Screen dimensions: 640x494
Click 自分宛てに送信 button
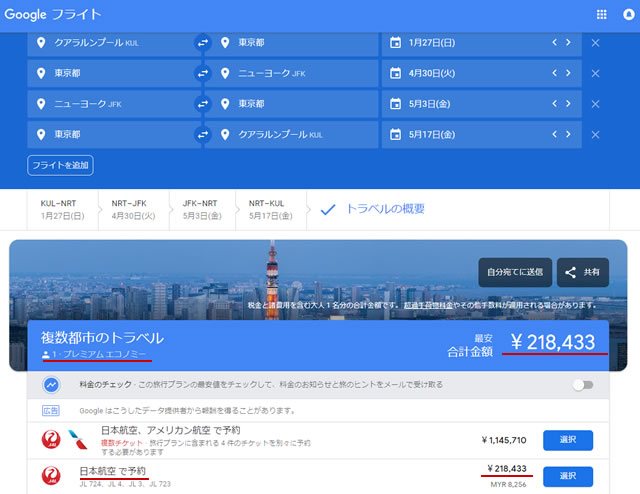pyautogui.click(x=515, y=272)
